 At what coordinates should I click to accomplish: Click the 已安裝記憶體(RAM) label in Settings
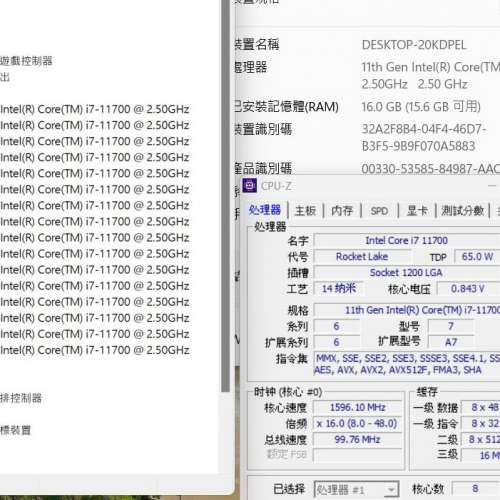pos(287,107)
